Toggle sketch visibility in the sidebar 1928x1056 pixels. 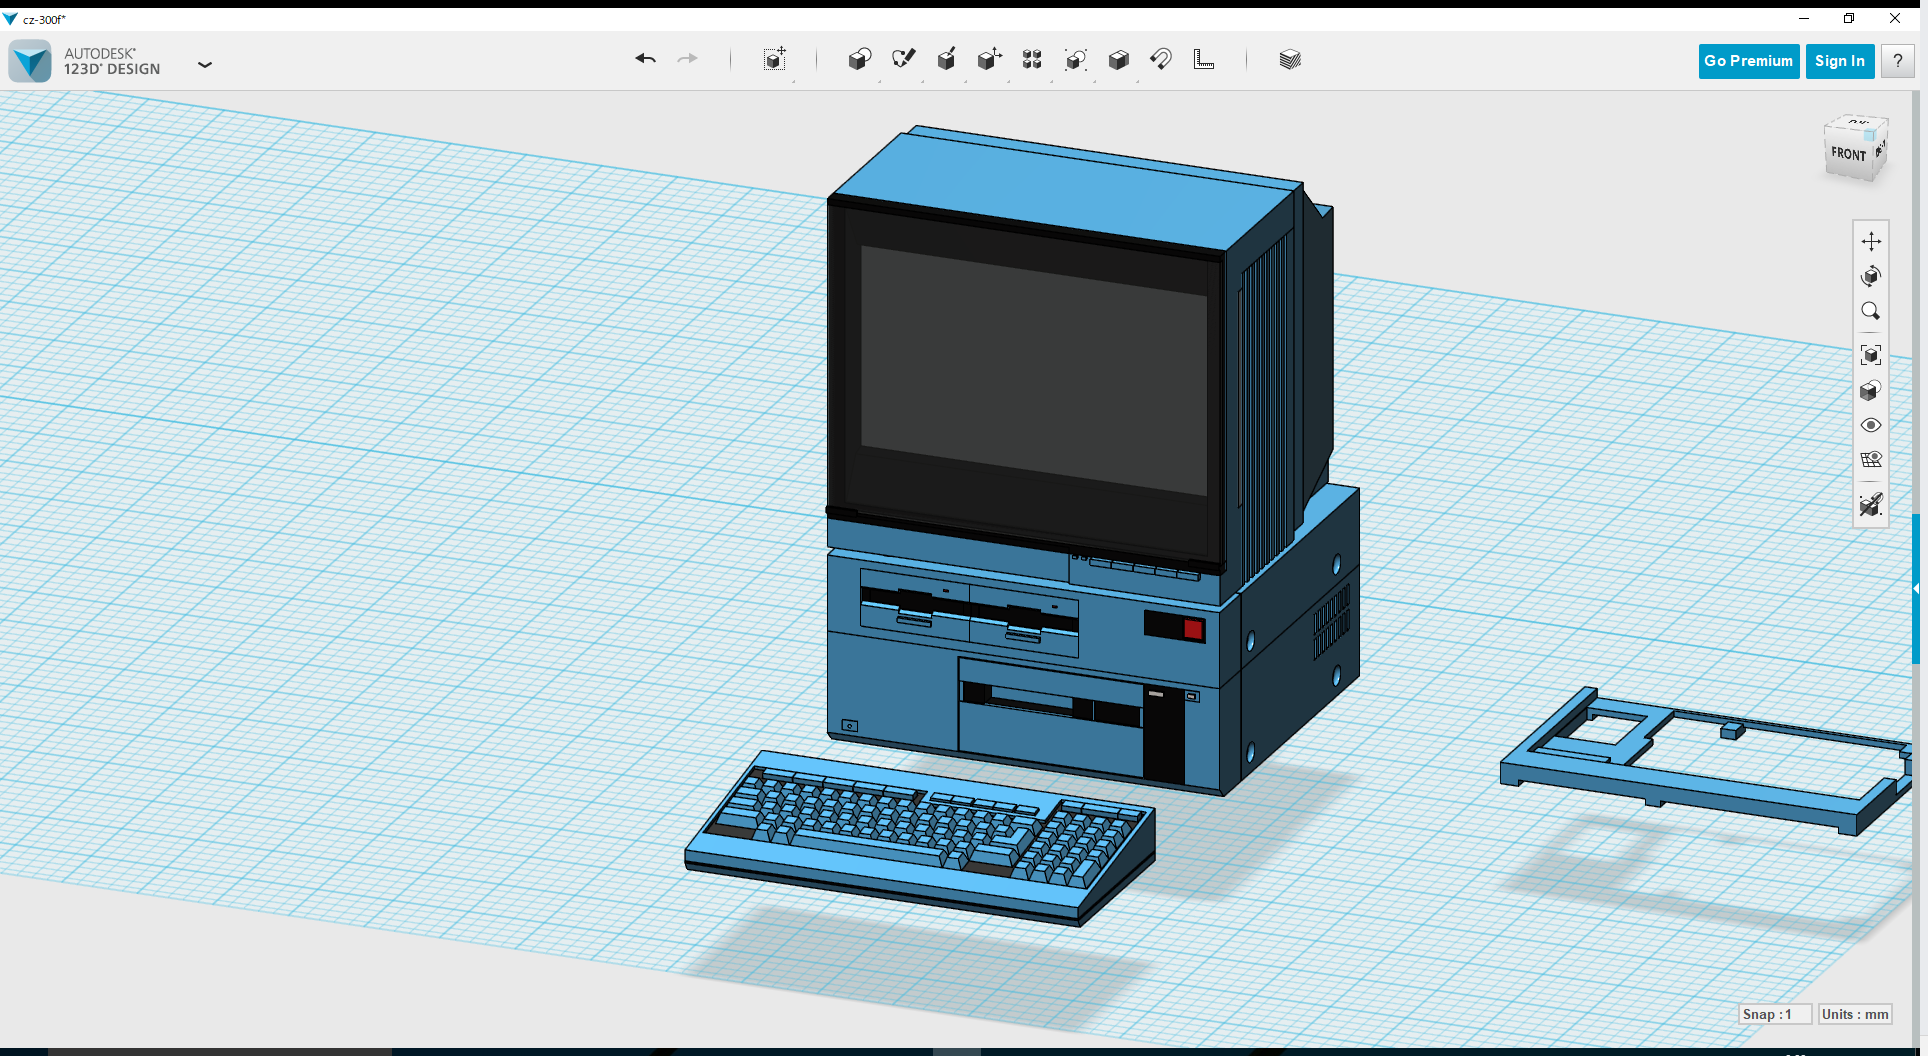coord(1871,505)
